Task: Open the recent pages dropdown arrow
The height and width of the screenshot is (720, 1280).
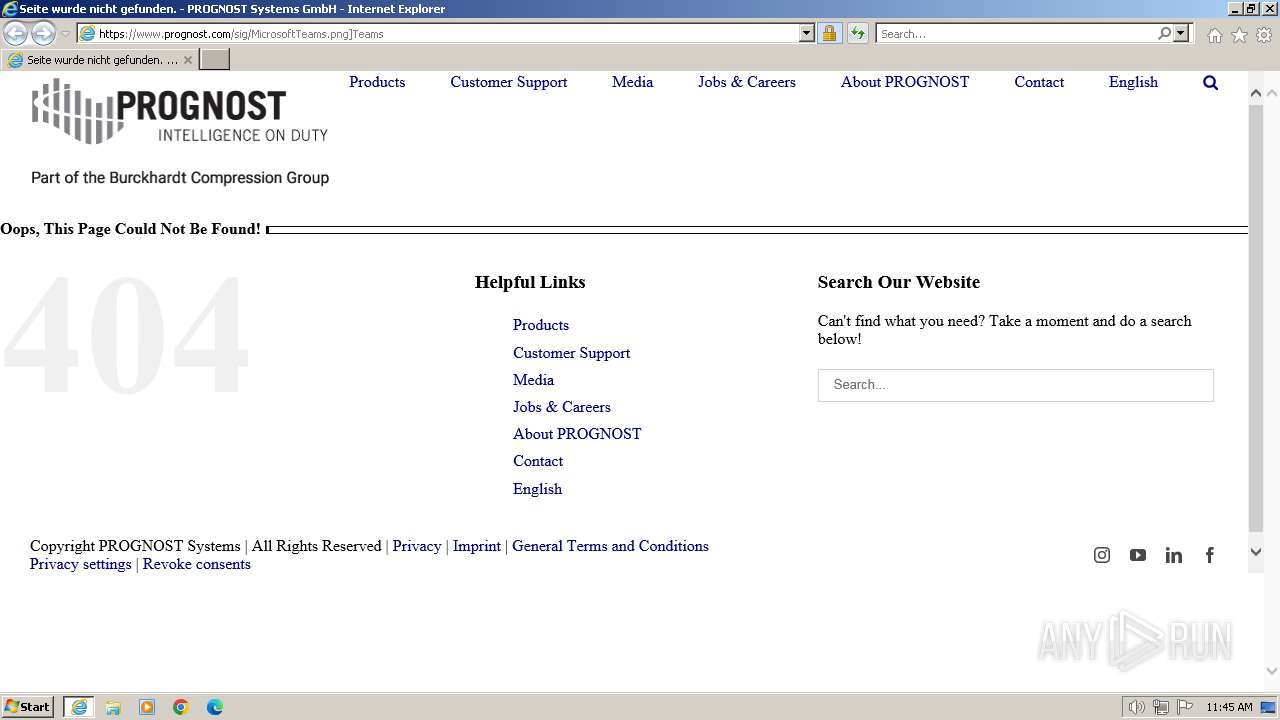Action: click(65, 34)
